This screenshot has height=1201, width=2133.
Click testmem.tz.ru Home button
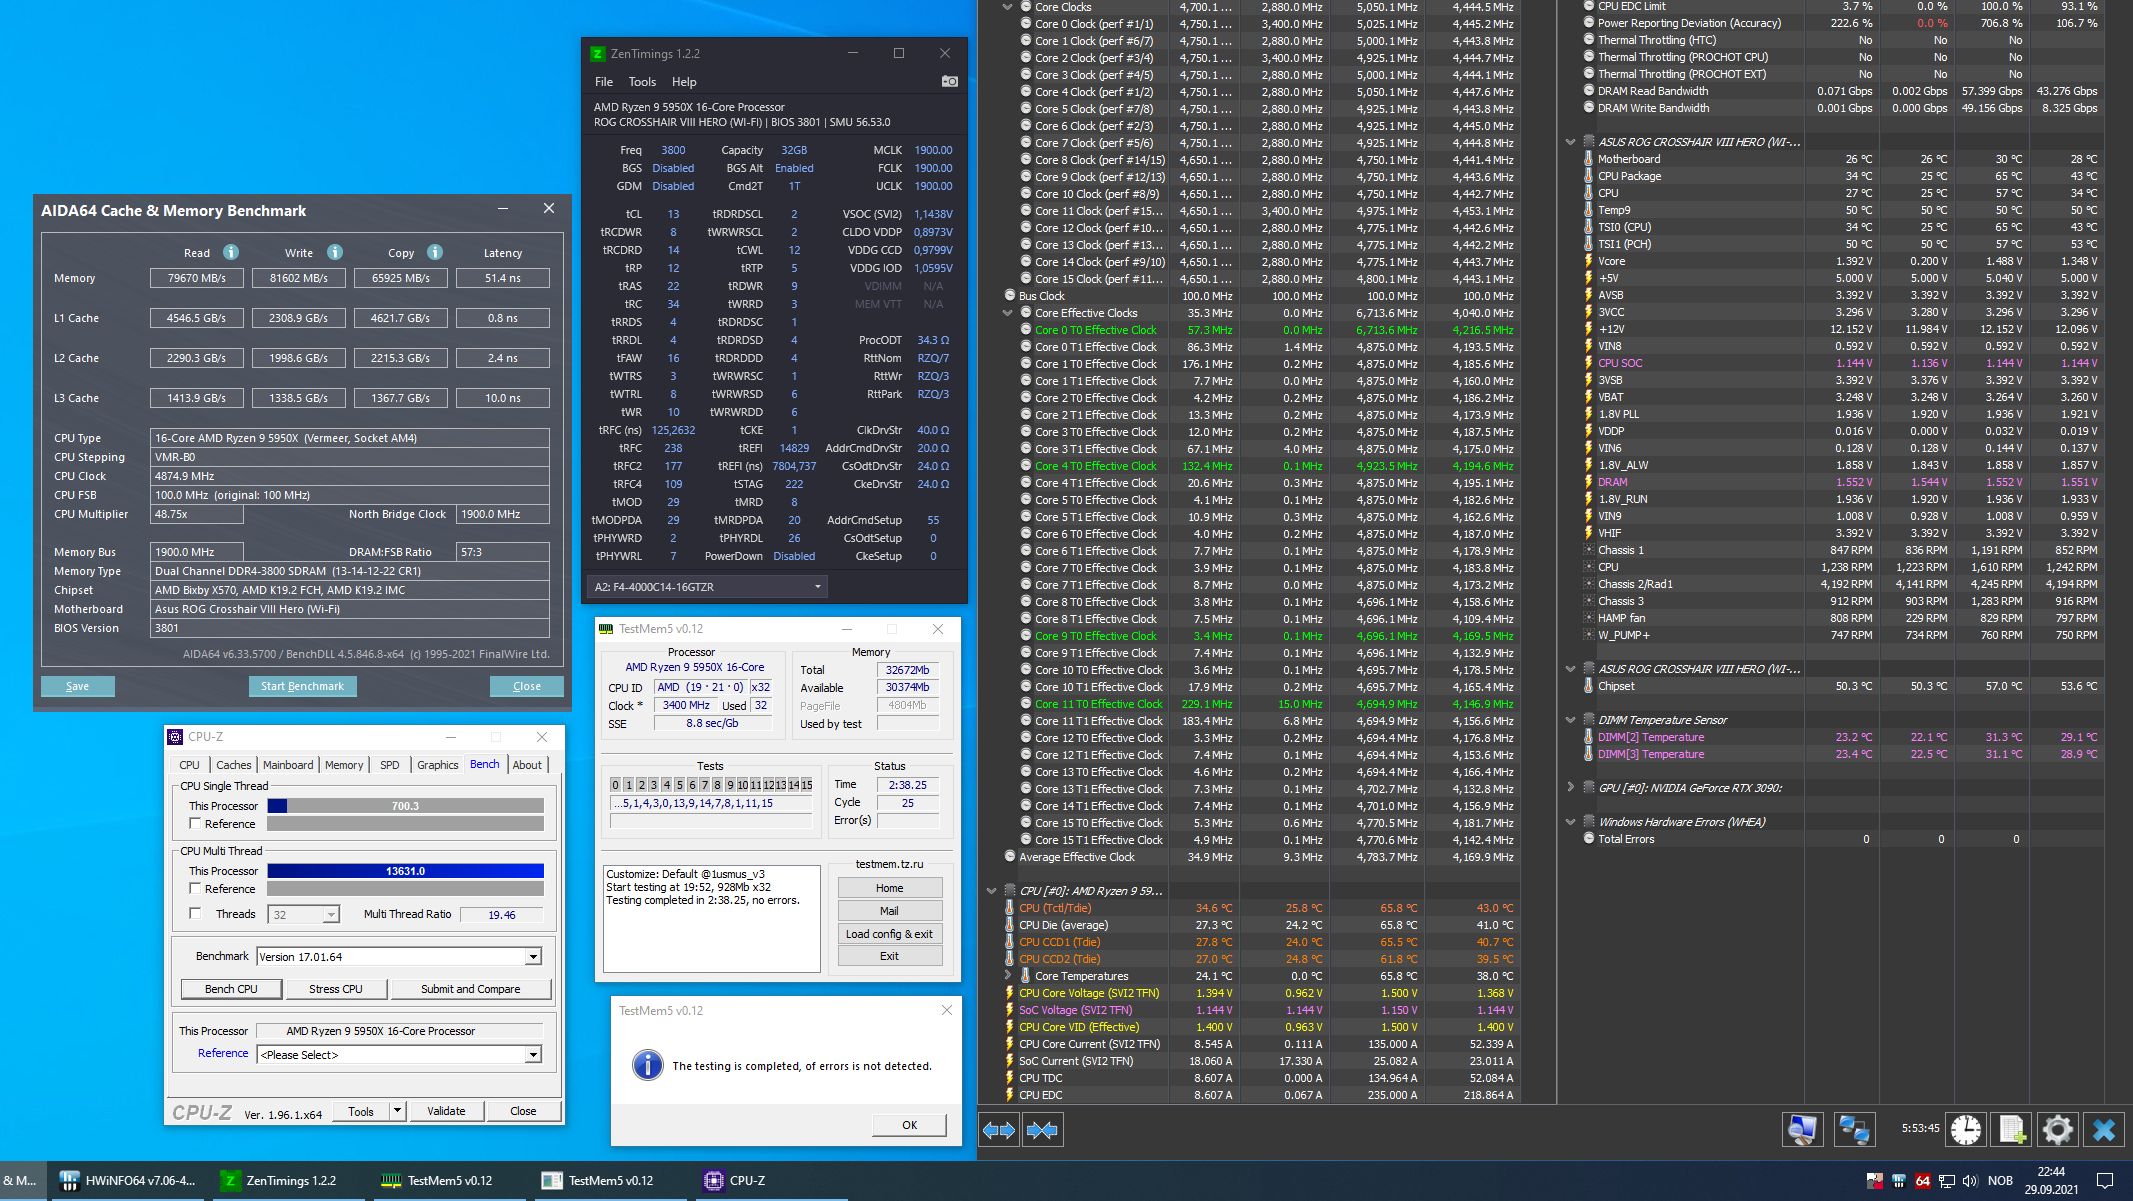(x=889, y=888)
